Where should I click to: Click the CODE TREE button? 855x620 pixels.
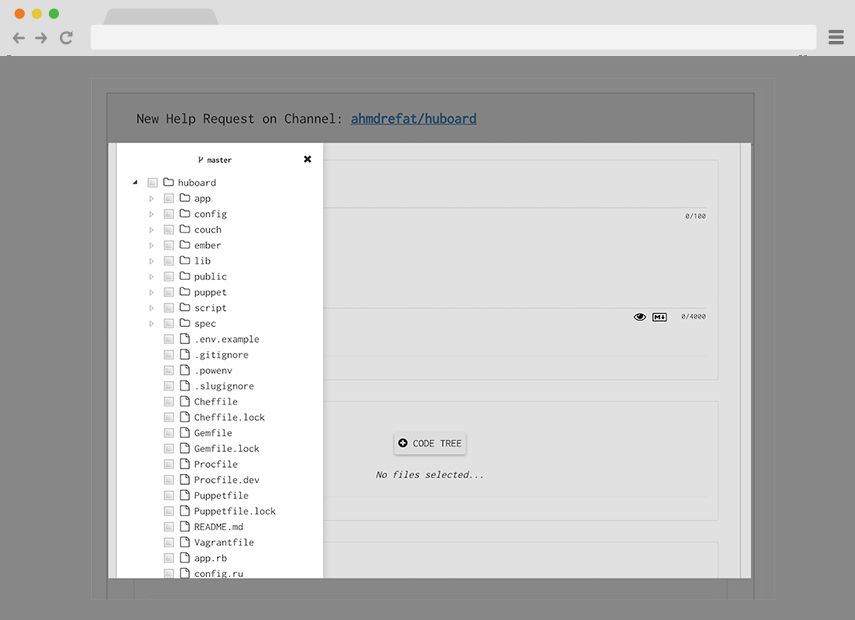point(430,443)
